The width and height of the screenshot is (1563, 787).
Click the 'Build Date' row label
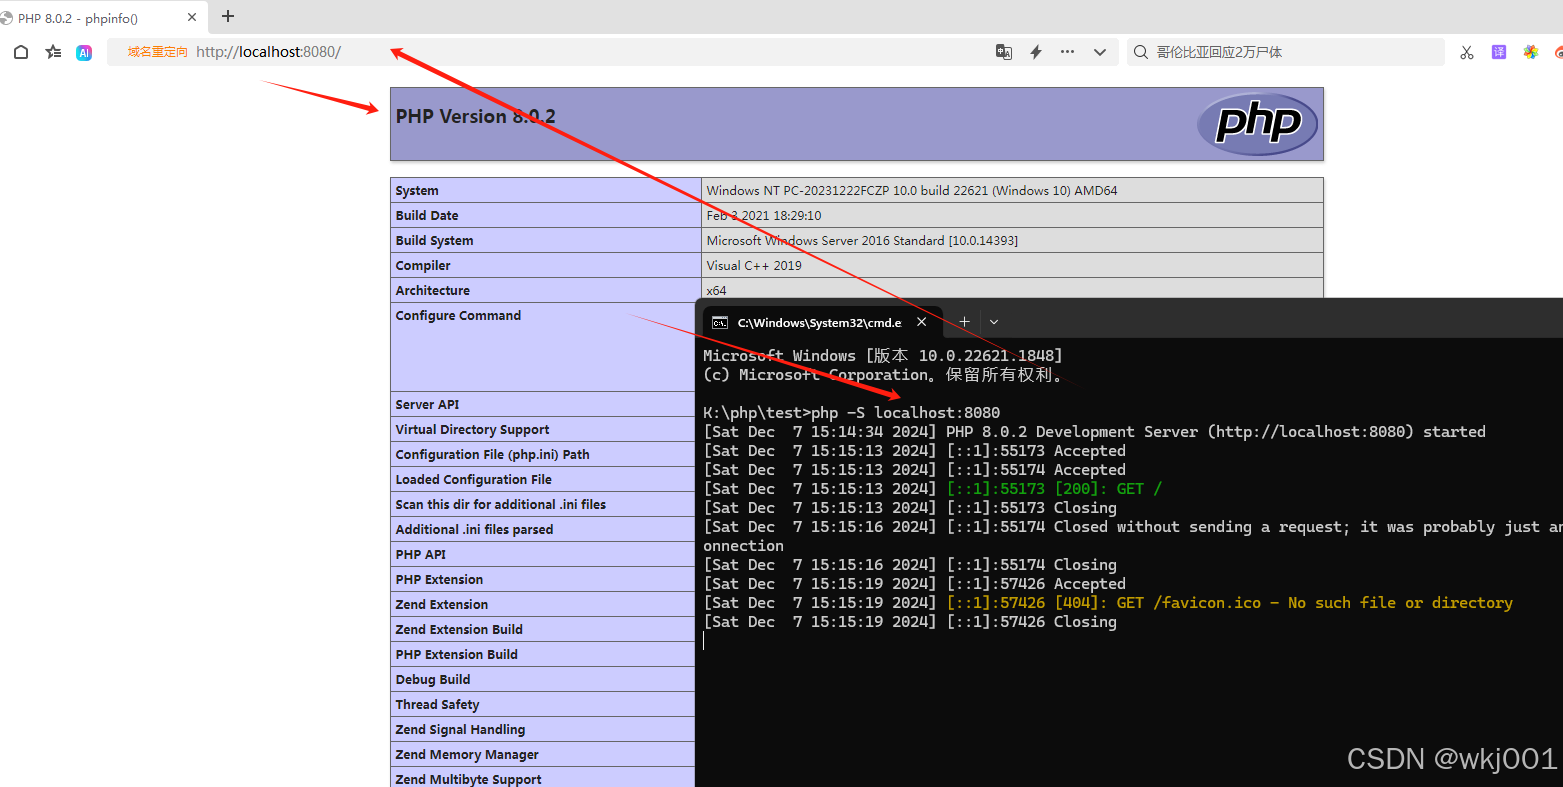click(427, 216)
